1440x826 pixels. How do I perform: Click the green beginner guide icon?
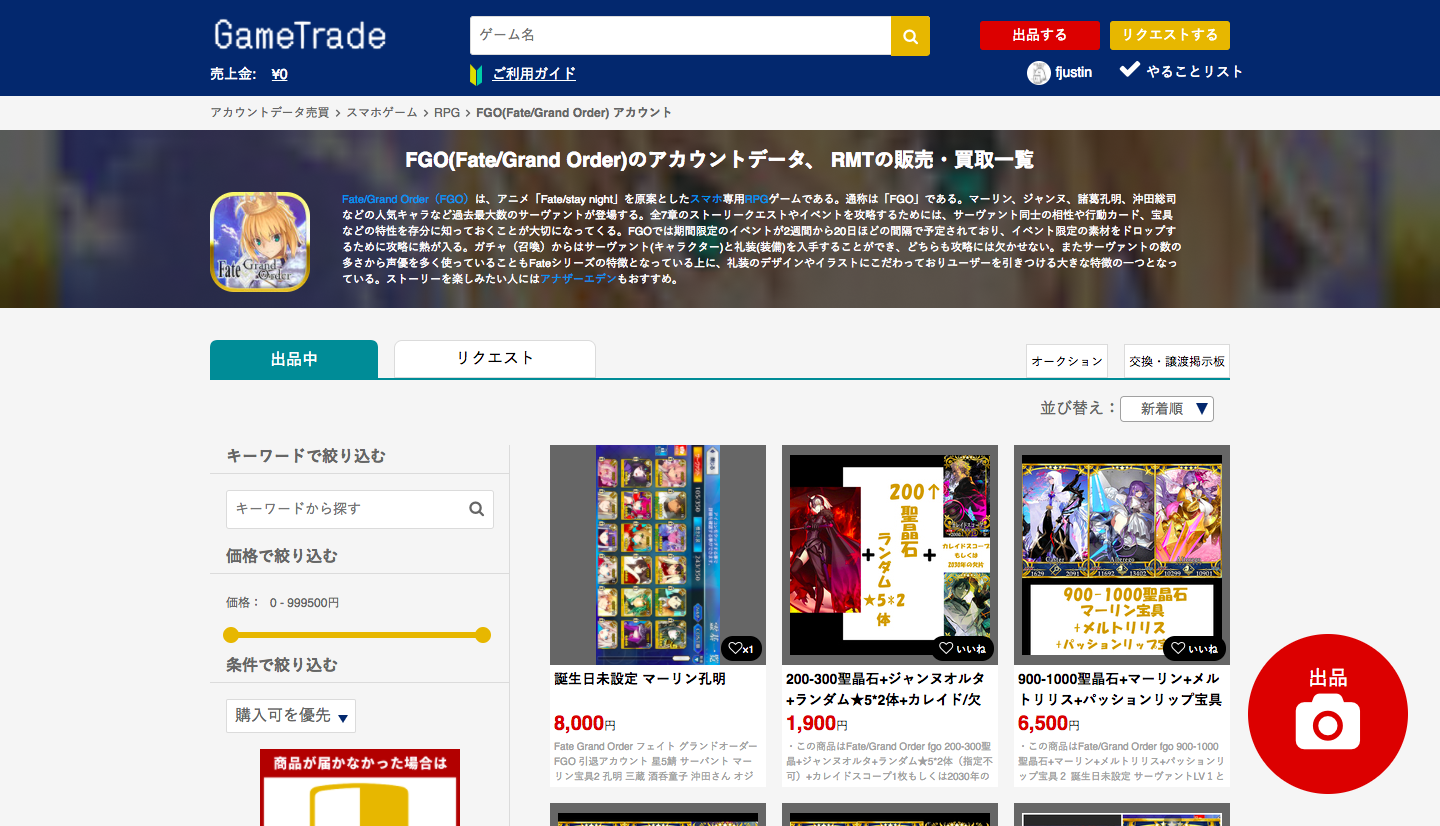coord(476,74)
